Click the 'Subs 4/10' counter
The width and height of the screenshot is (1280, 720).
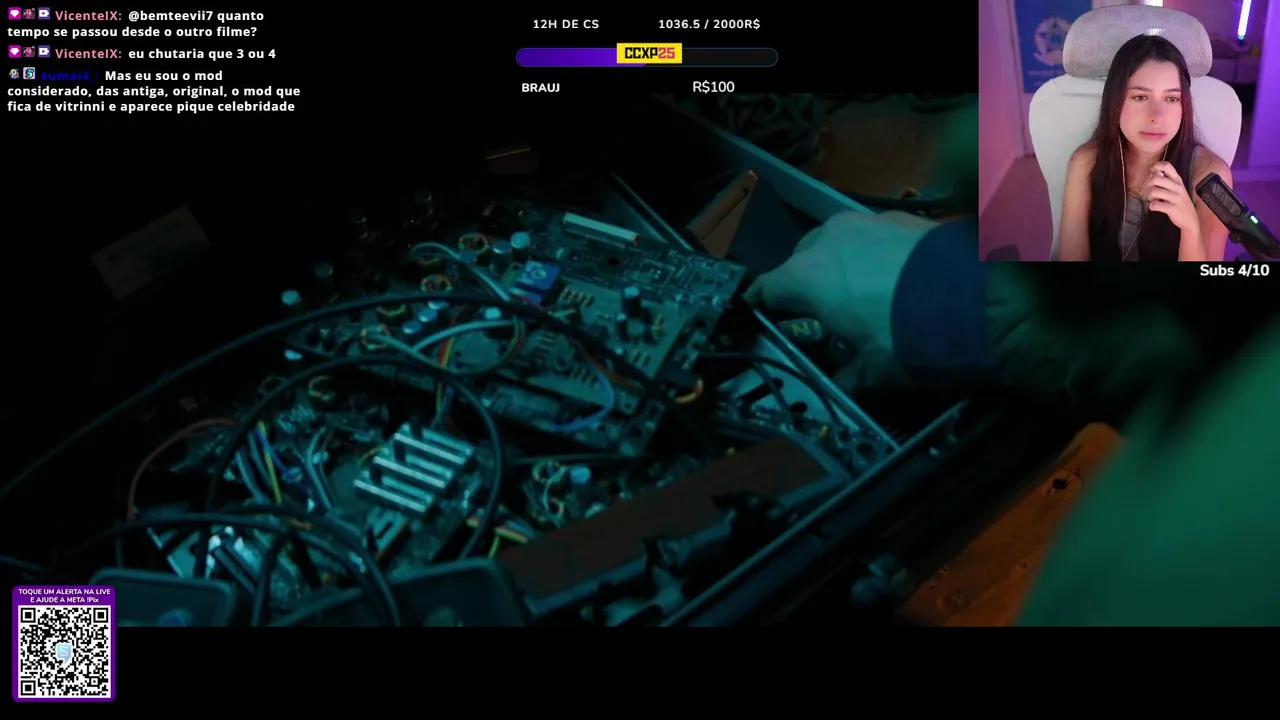pyautogui.click(x=1234, y=270)
